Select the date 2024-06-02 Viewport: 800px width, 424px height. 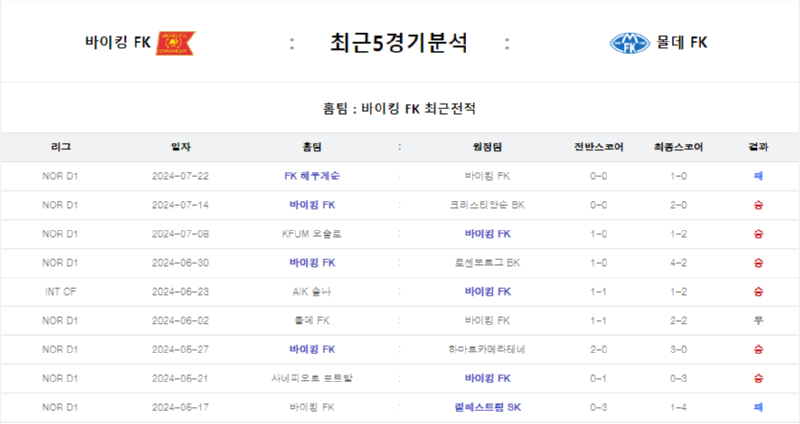(x=181, y=321)
